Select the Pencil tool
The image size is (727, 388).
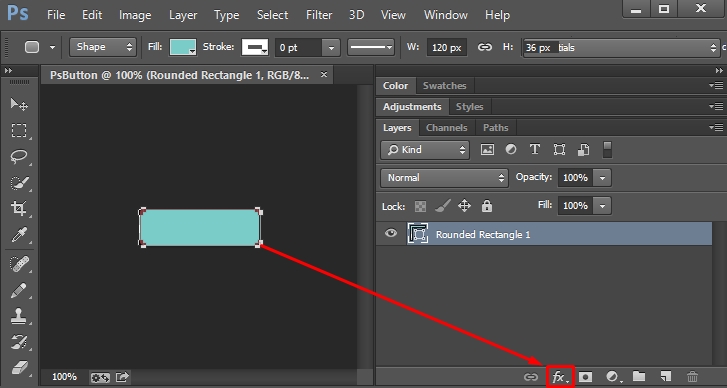19,291
